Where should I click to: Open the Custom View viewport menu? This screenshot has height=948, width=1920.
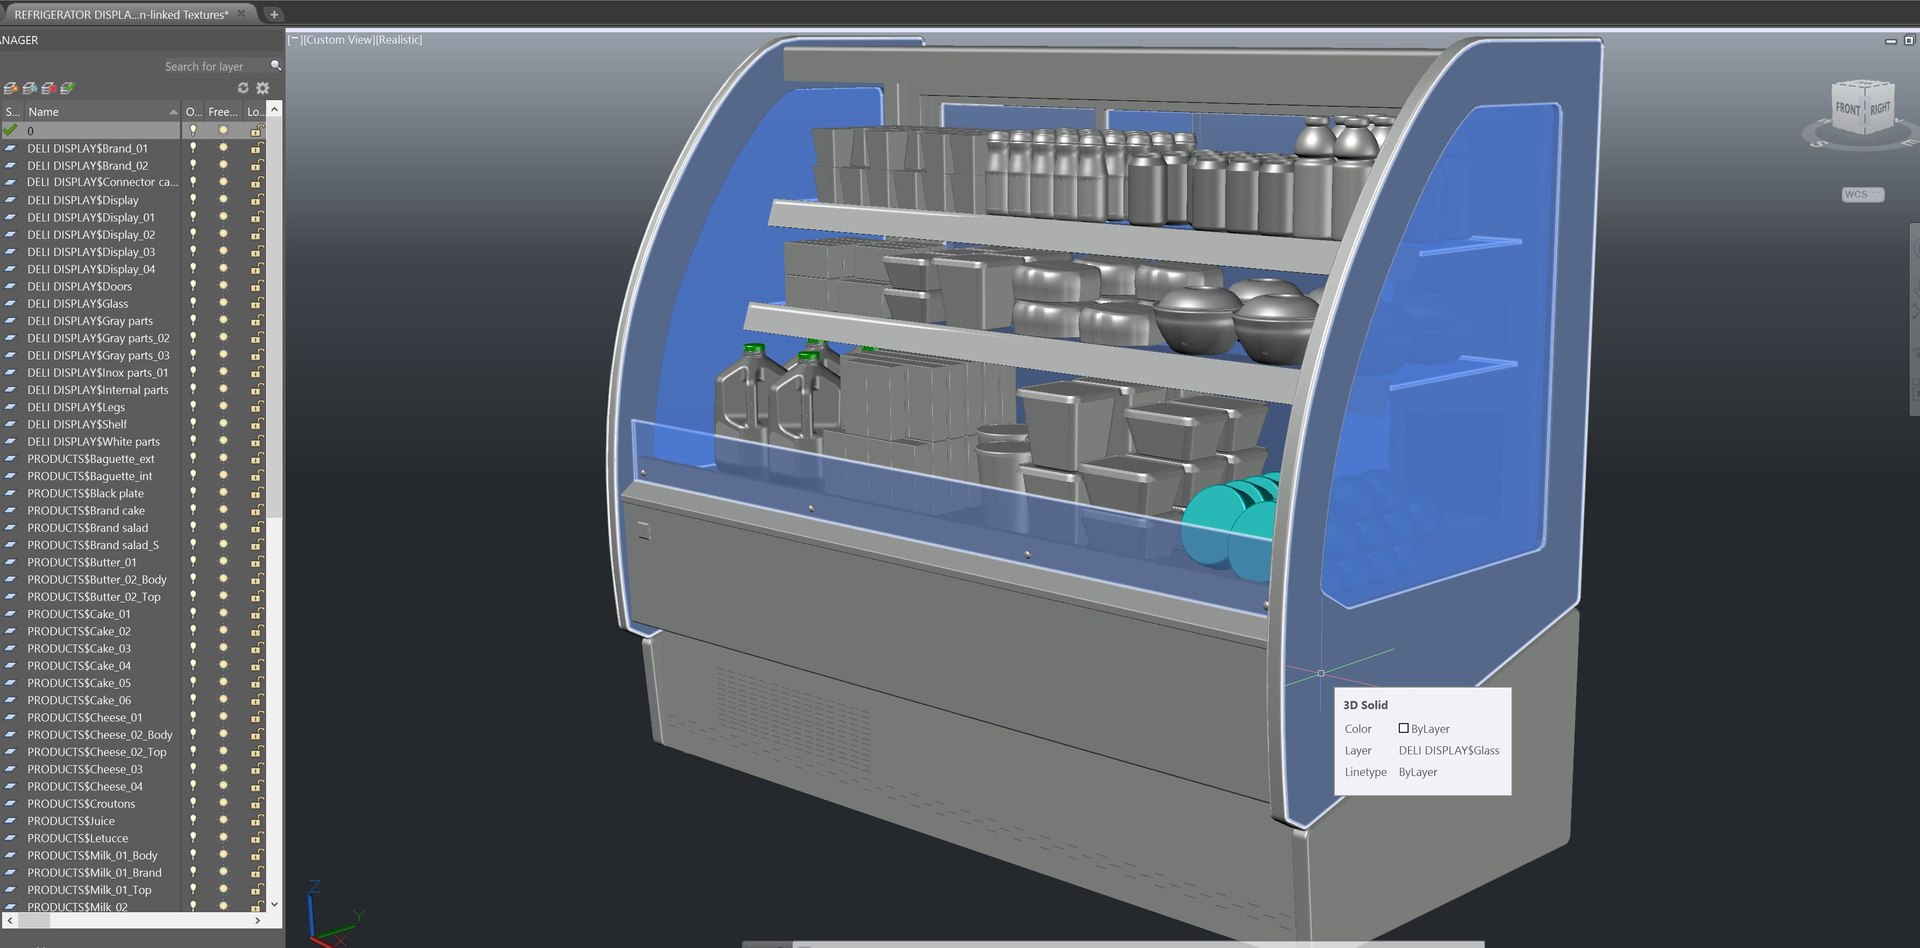pos(338,40)
